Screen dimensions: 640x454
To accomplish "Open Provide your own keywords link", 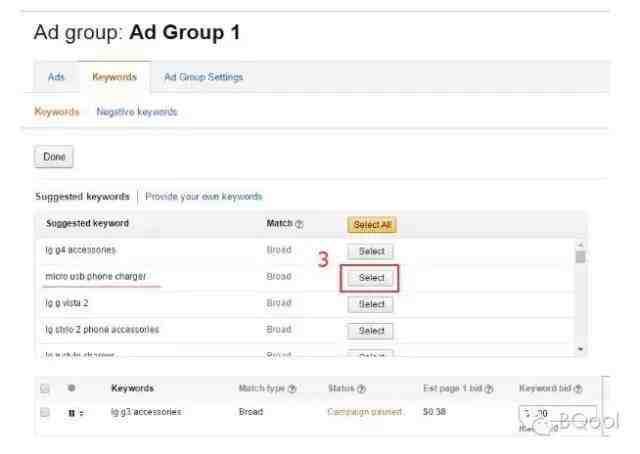I will [x=204, y=196].
